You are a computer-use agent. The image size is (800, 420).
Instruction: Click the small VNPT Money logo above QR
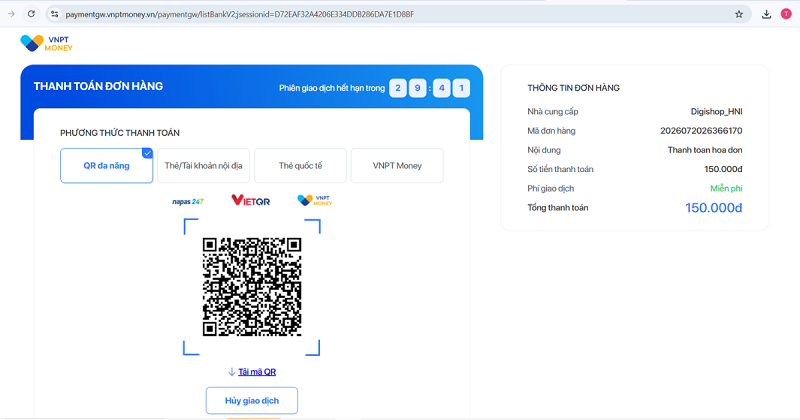[x=314, y=200]
